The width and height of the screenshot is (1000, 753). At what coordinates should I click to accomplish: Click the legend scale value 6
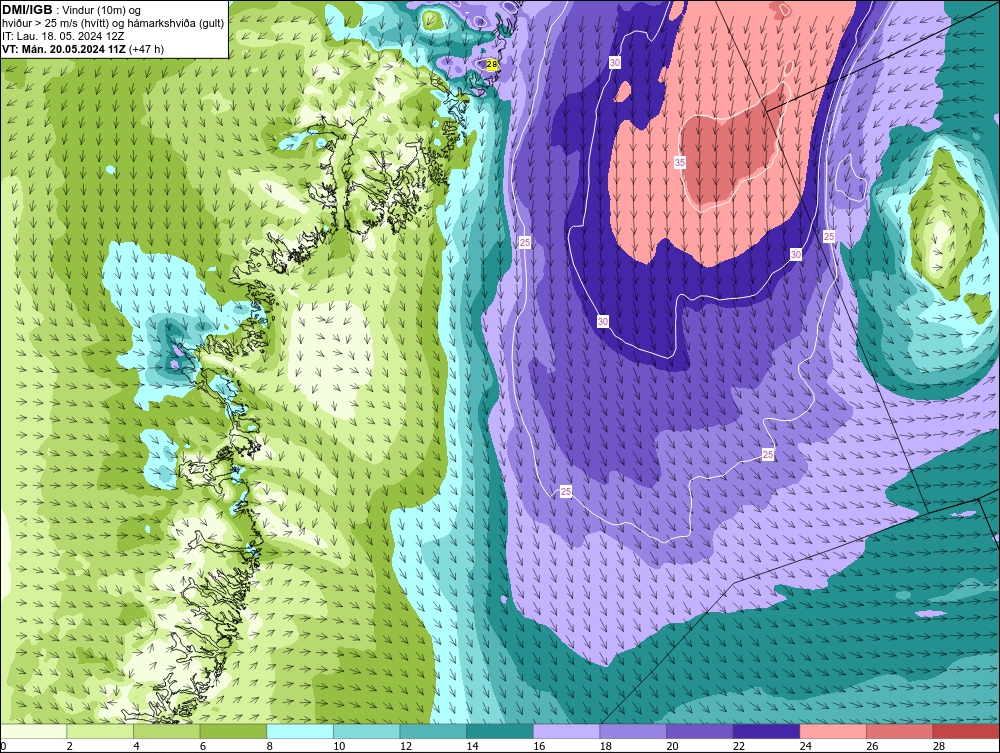pos(203,746)
